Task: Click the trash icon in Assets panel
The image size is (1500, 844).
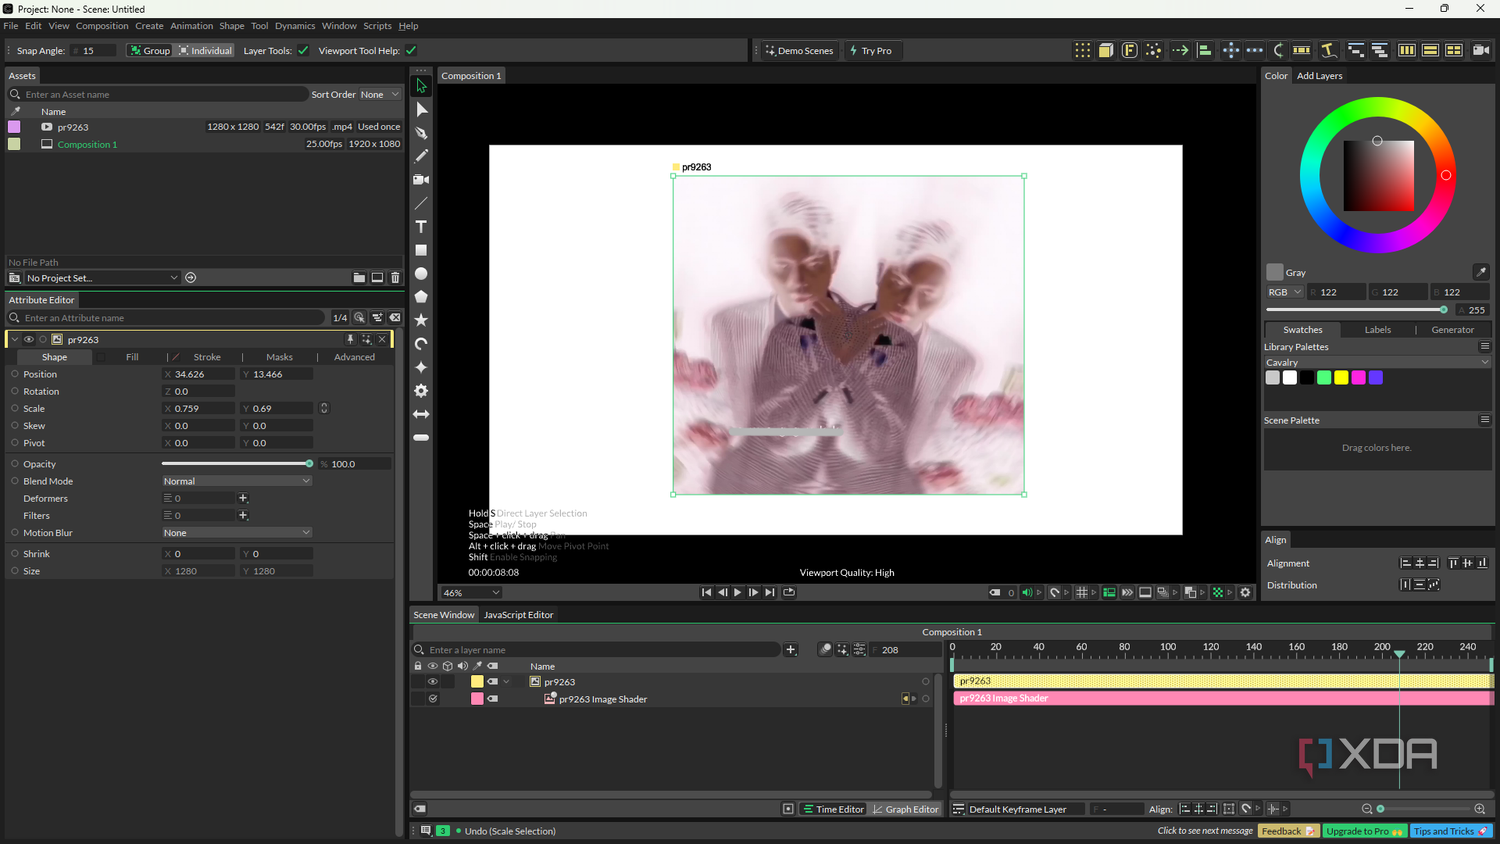Action: coord(395,278)
